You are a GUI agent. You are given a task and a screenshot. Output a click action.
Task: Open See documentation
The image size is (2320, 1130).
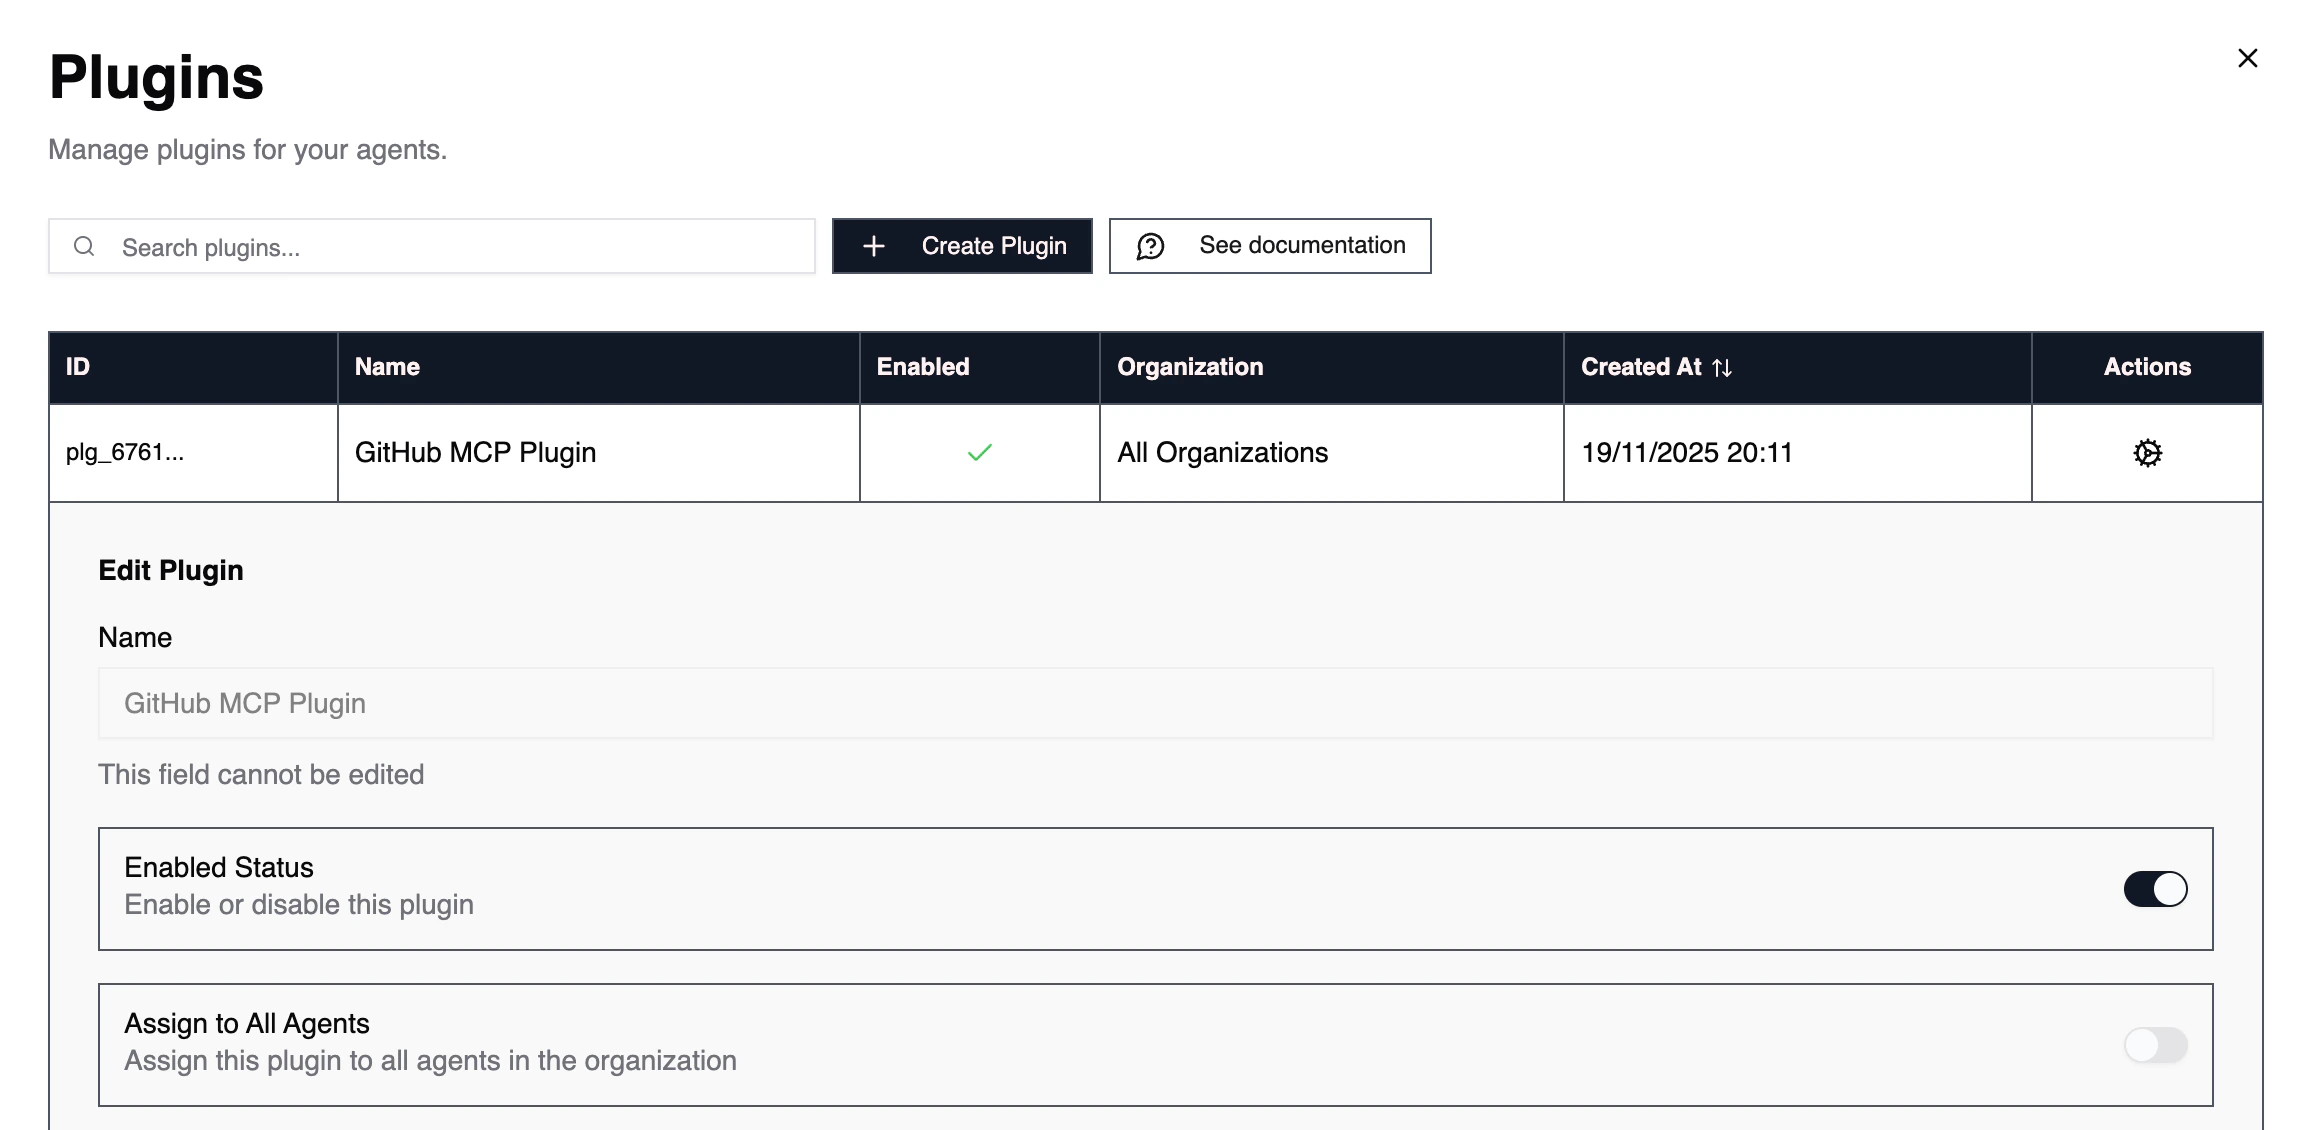(1270, 246)
